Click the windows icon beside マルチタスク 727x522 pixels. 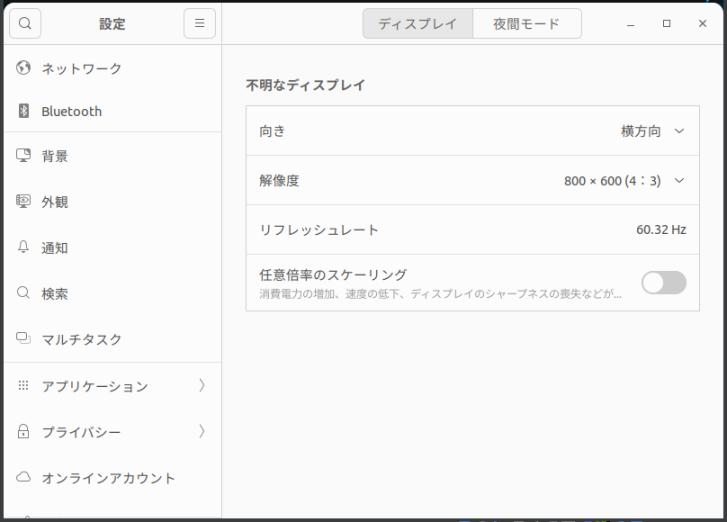tap(23, 338)
